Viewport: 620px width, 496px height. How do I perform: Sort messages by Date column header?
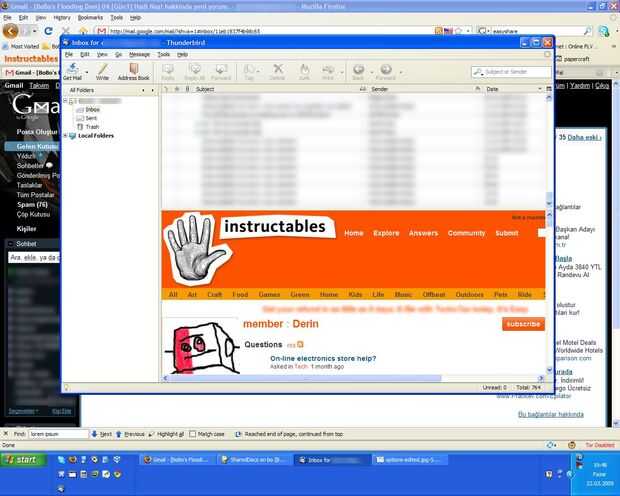(x=513, y=89)
